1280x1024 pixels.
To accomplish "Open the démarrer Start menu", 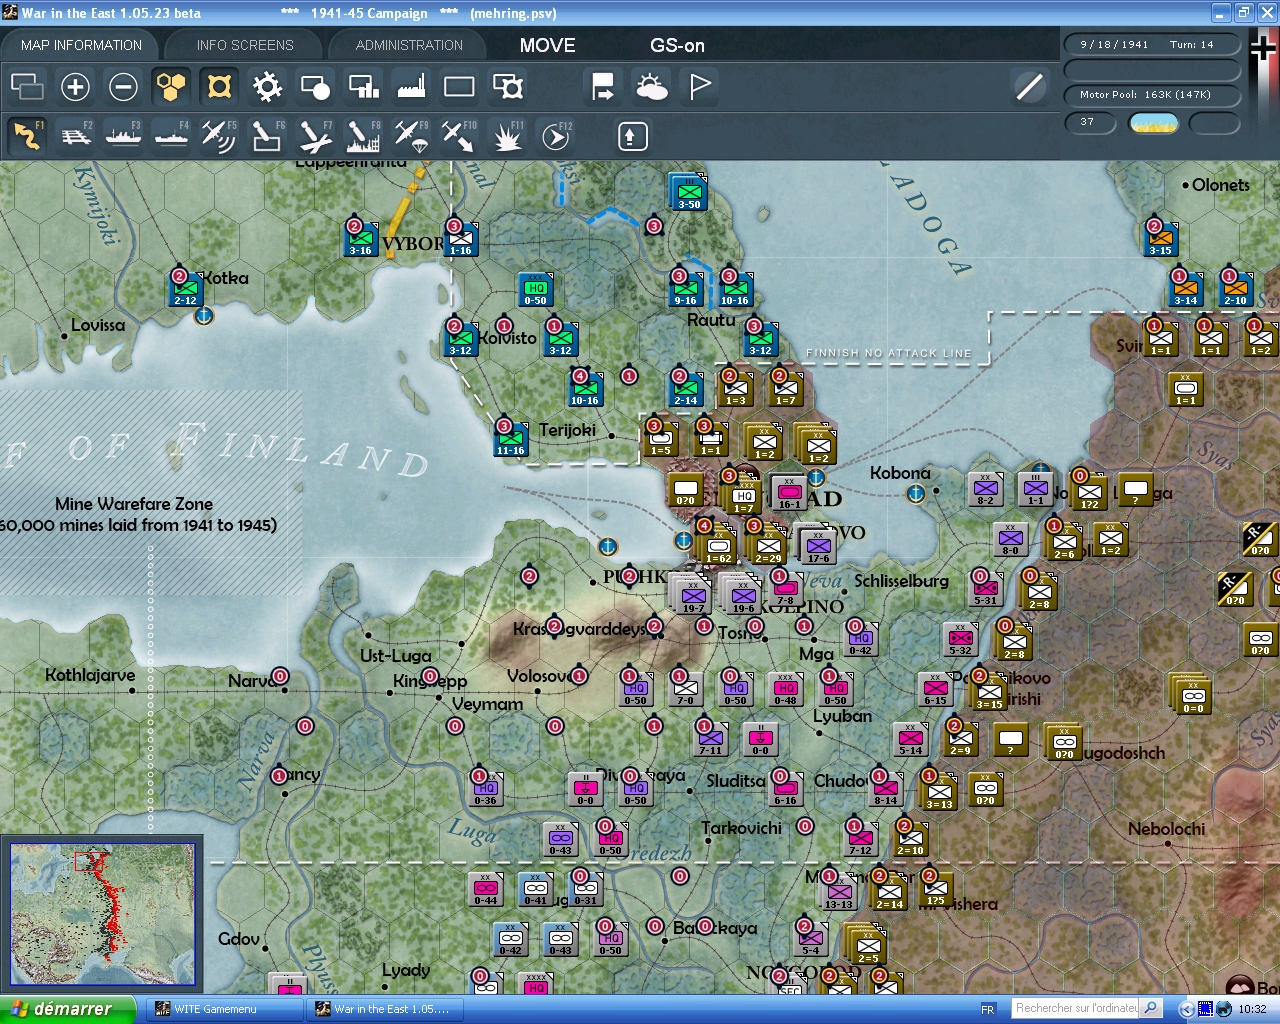I will point(67,1009).
